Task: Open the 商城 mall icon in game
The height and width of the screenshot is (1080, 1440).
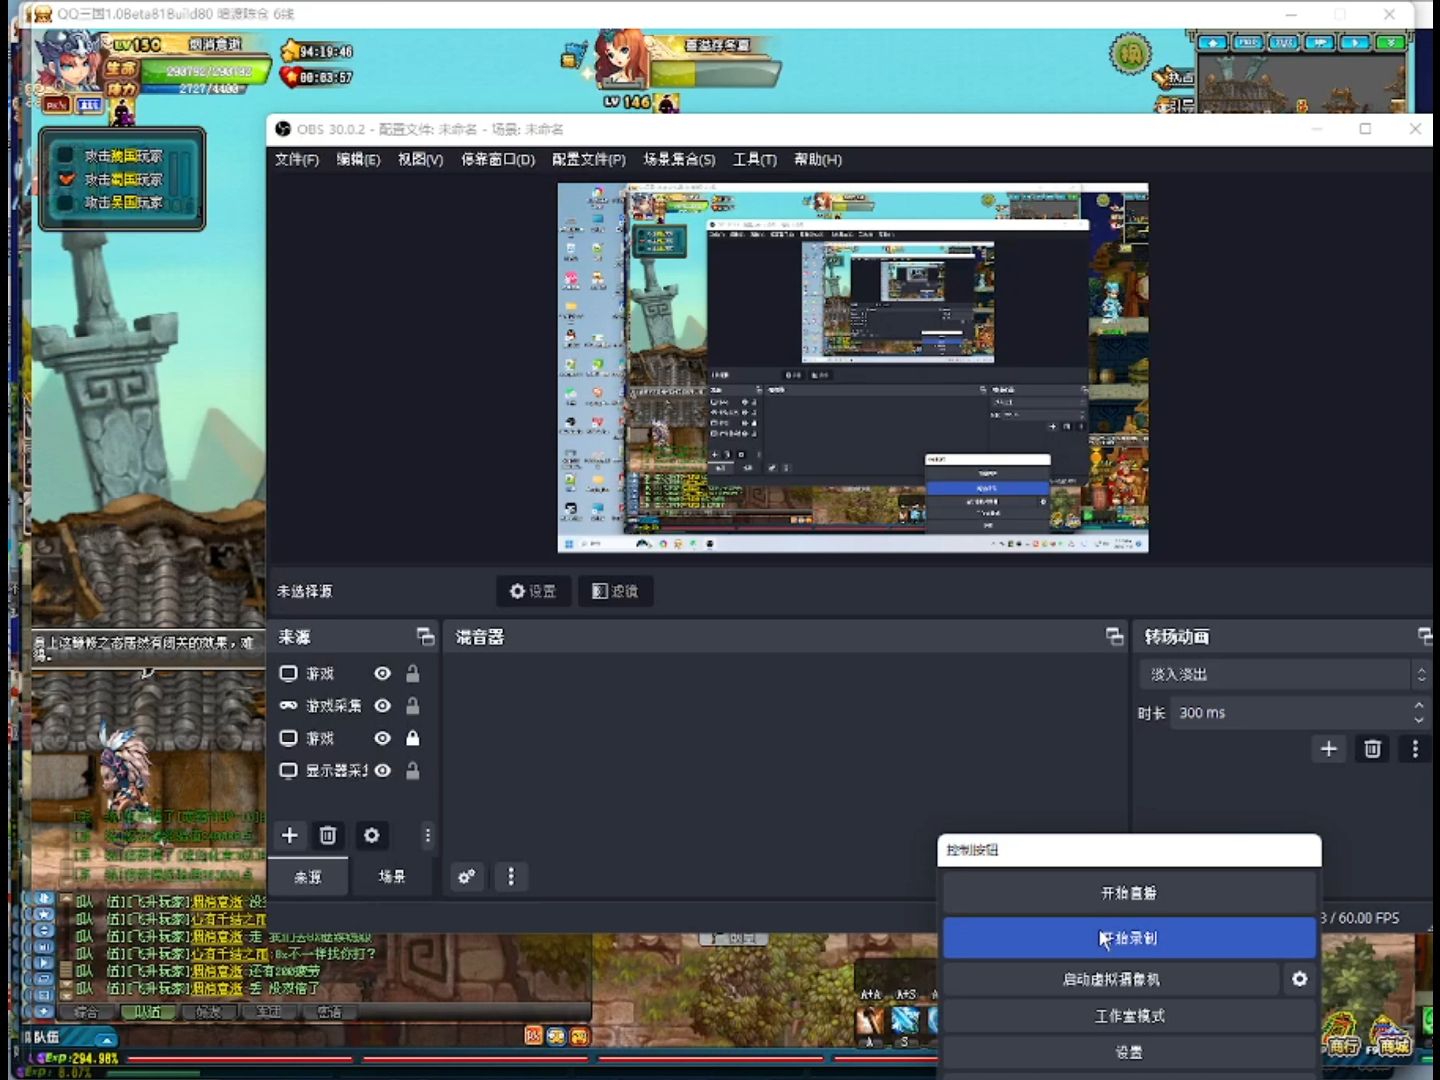Action: [1391, 1036]
